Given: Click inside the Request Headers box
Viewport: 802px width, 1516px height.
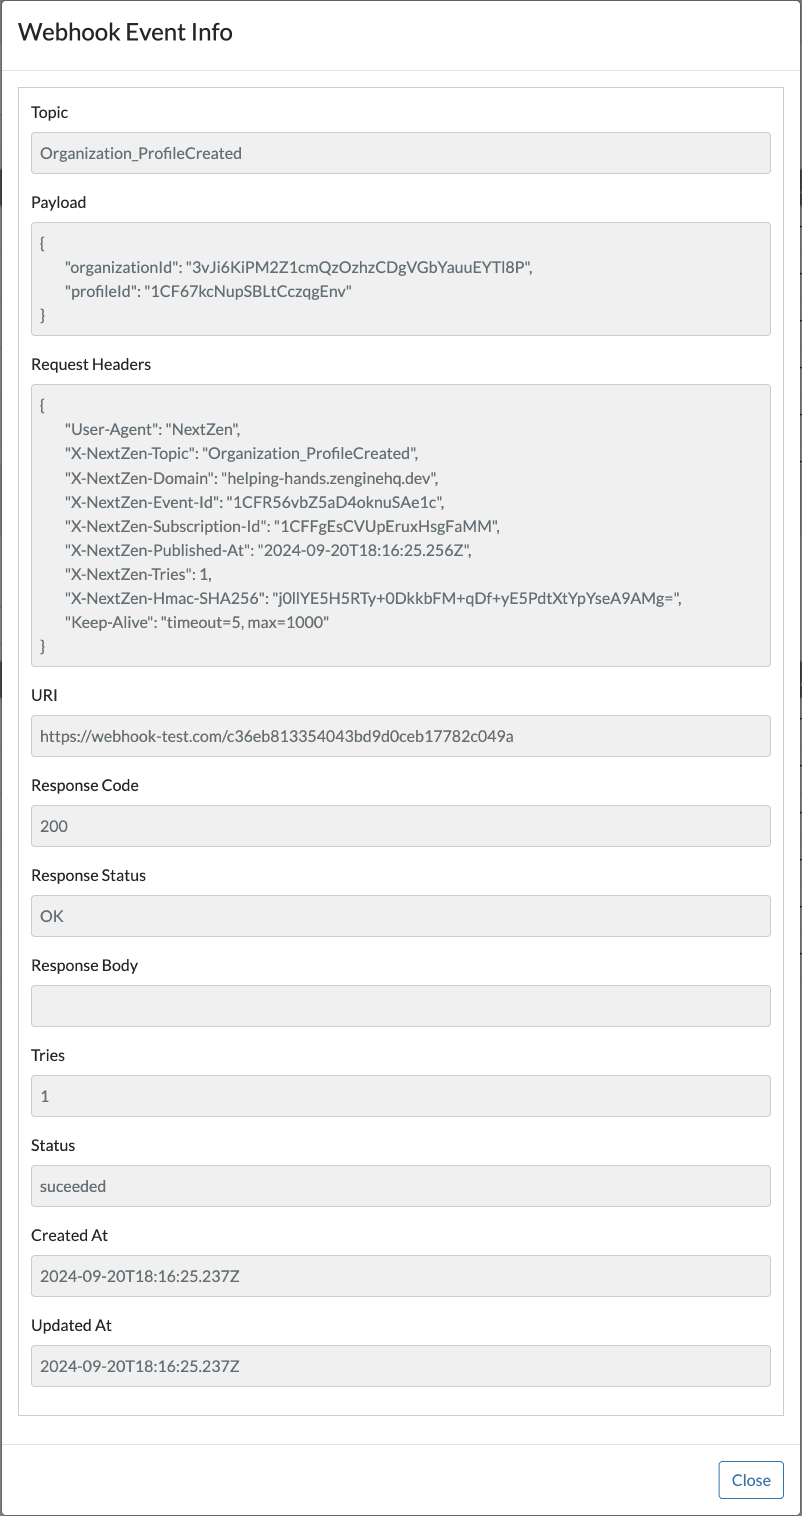Looking at the screenshot, I should pyautogui.click(x=400, y=525).
